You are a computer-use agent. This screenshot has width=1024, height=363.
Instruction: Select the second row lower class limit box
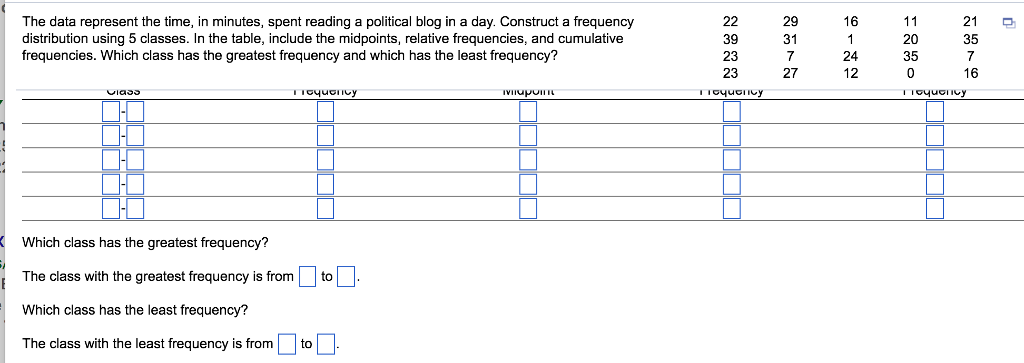pyautogui.click(x=111, y=136)
